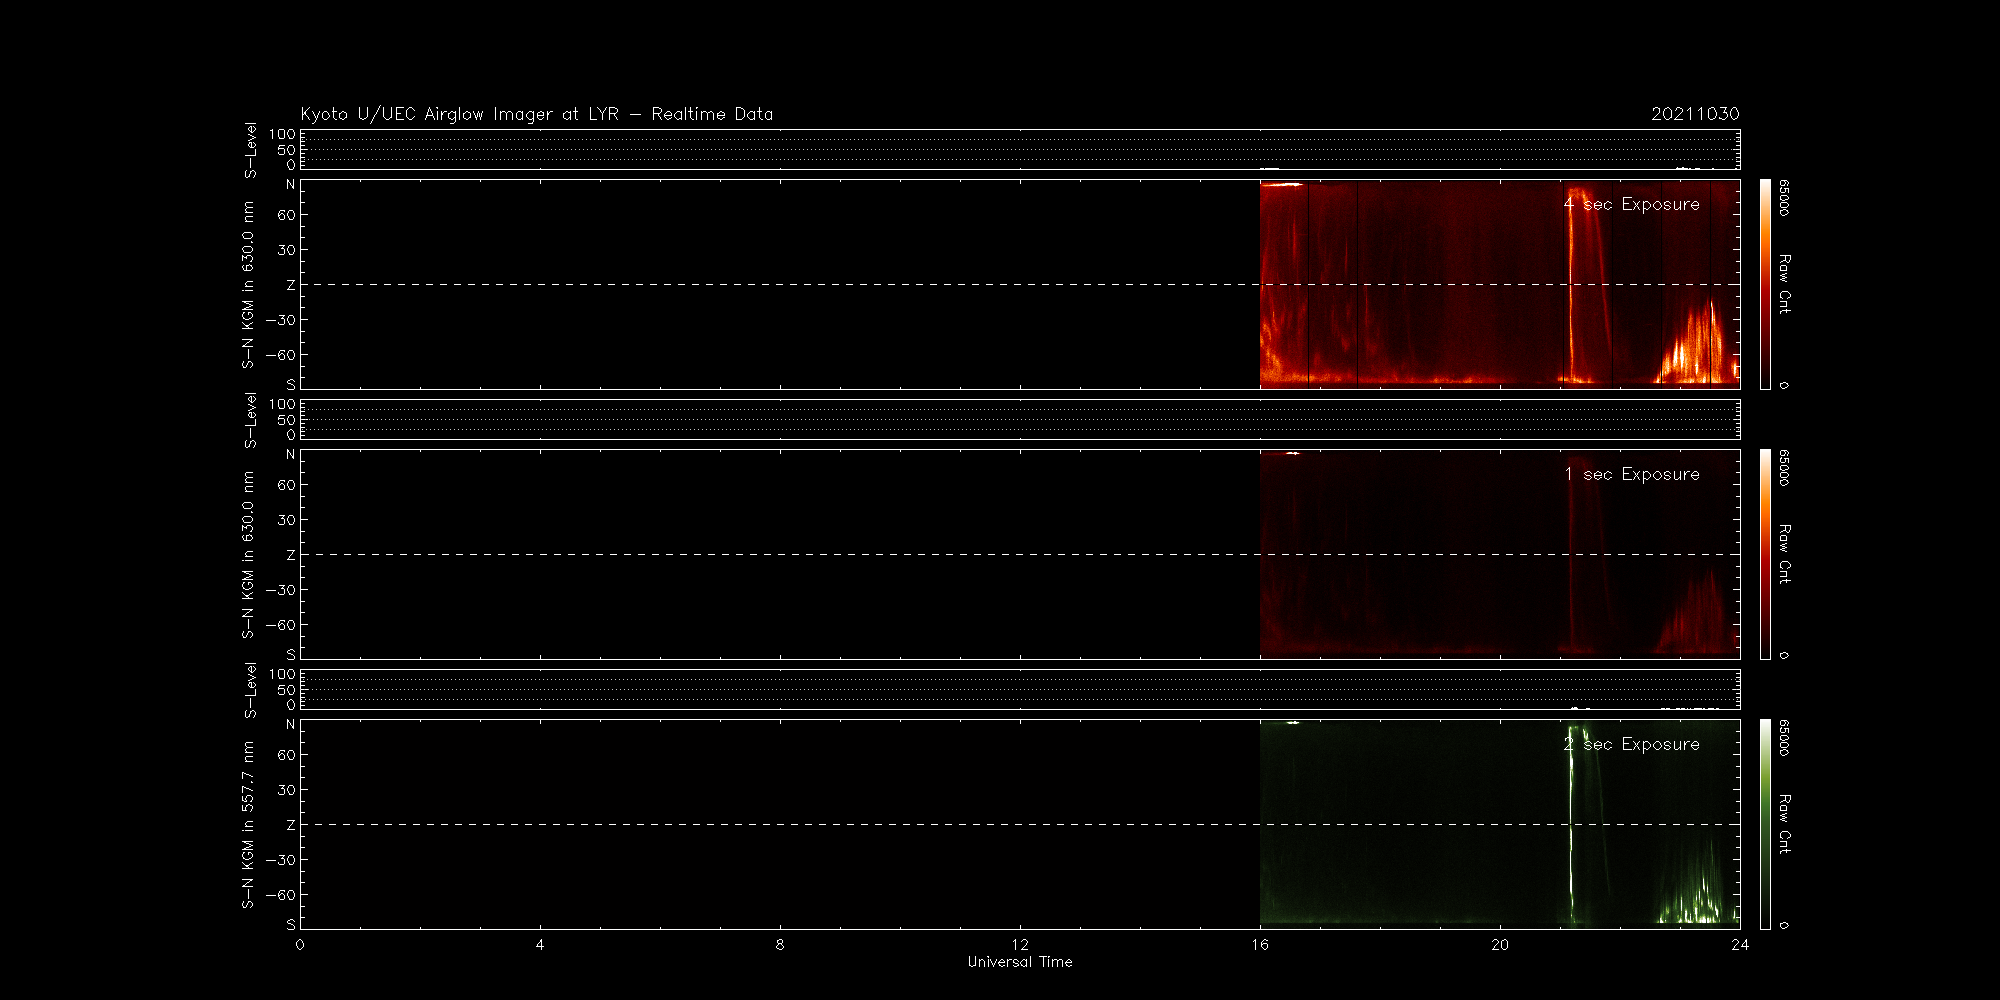The height and width of the screenshot is (1000, 2000).
Task: Click tick "24" on the Universal Time axis
Action: point(1740,945)
